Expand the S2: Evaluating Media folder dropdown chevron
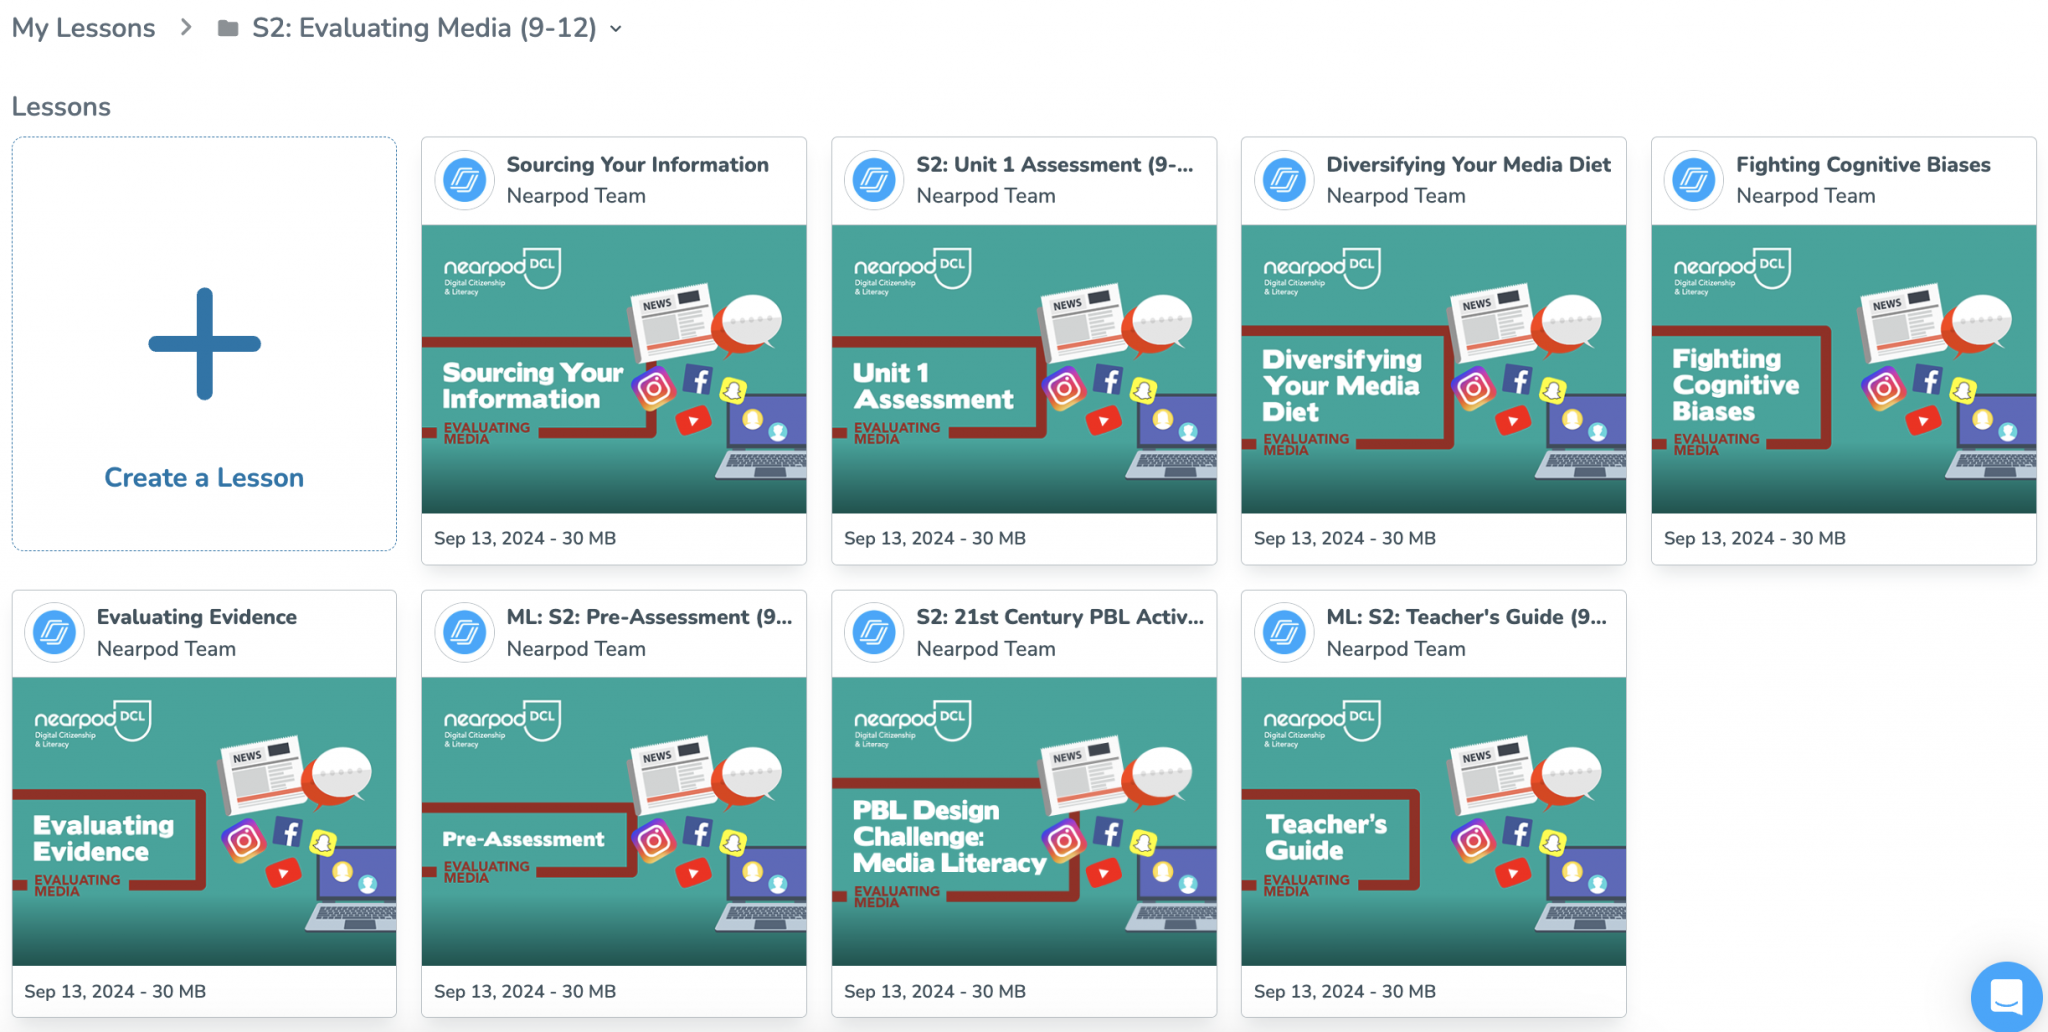 pyautogui.click(x=616, y=29)
